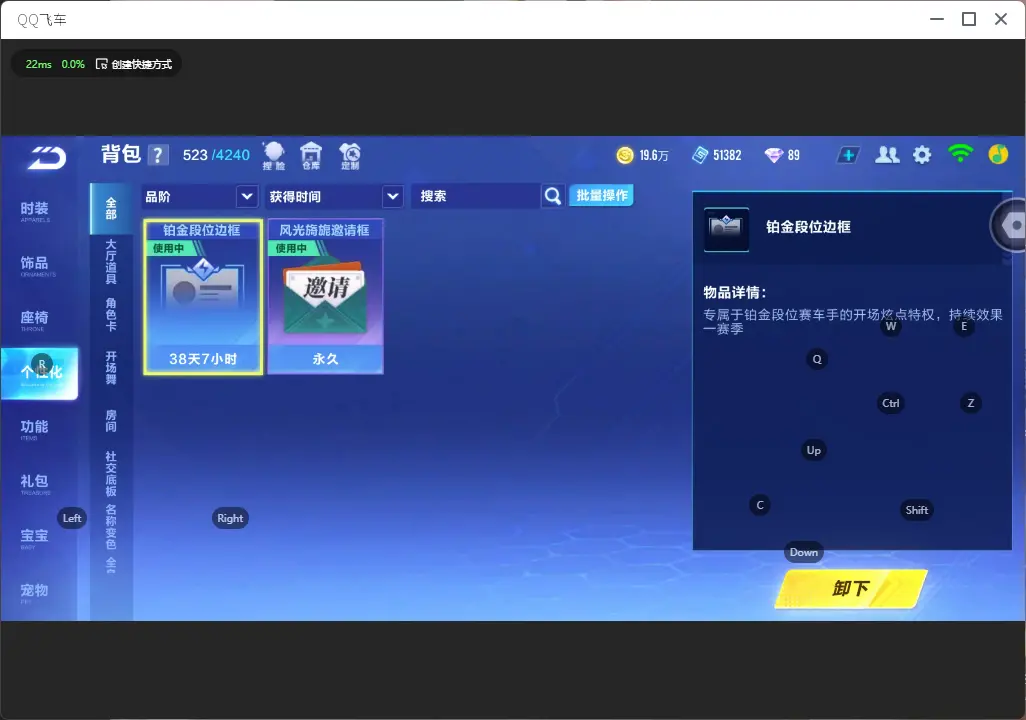Click the blue plus recharge button
1026x720 pixels.
pyautogui.click(x=848, y=155)
